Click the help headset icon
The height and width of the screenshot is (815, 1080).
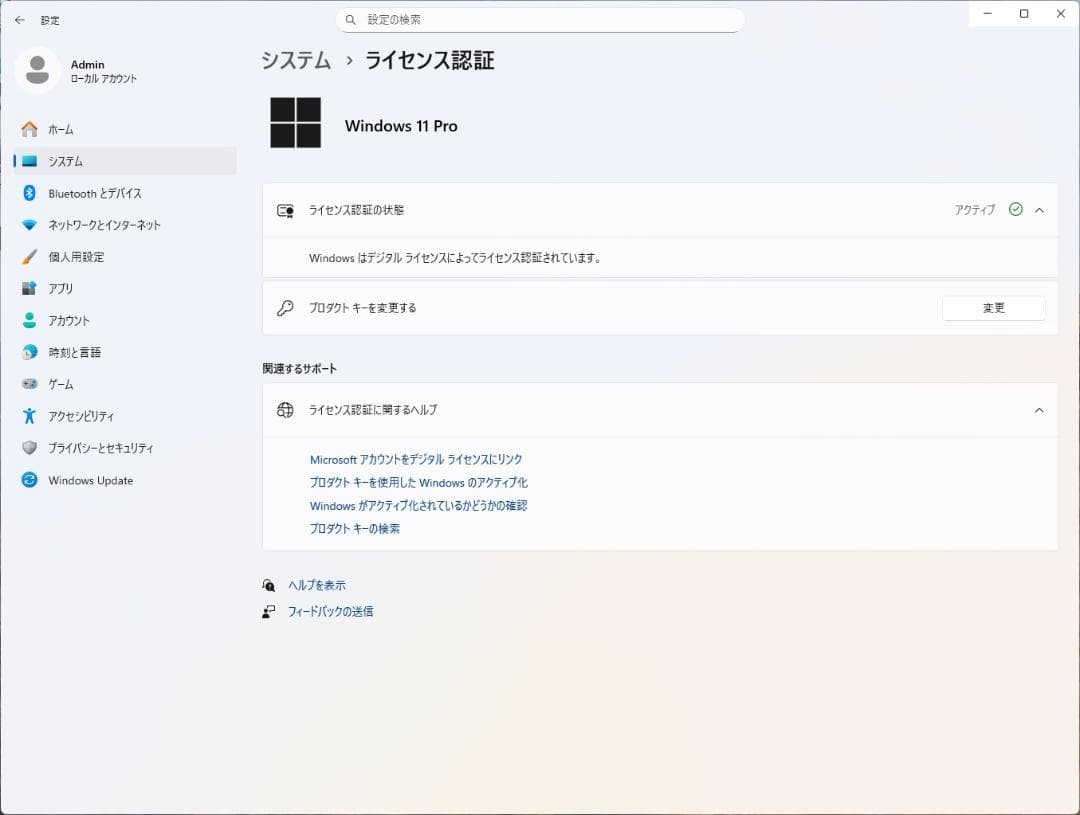269,586
